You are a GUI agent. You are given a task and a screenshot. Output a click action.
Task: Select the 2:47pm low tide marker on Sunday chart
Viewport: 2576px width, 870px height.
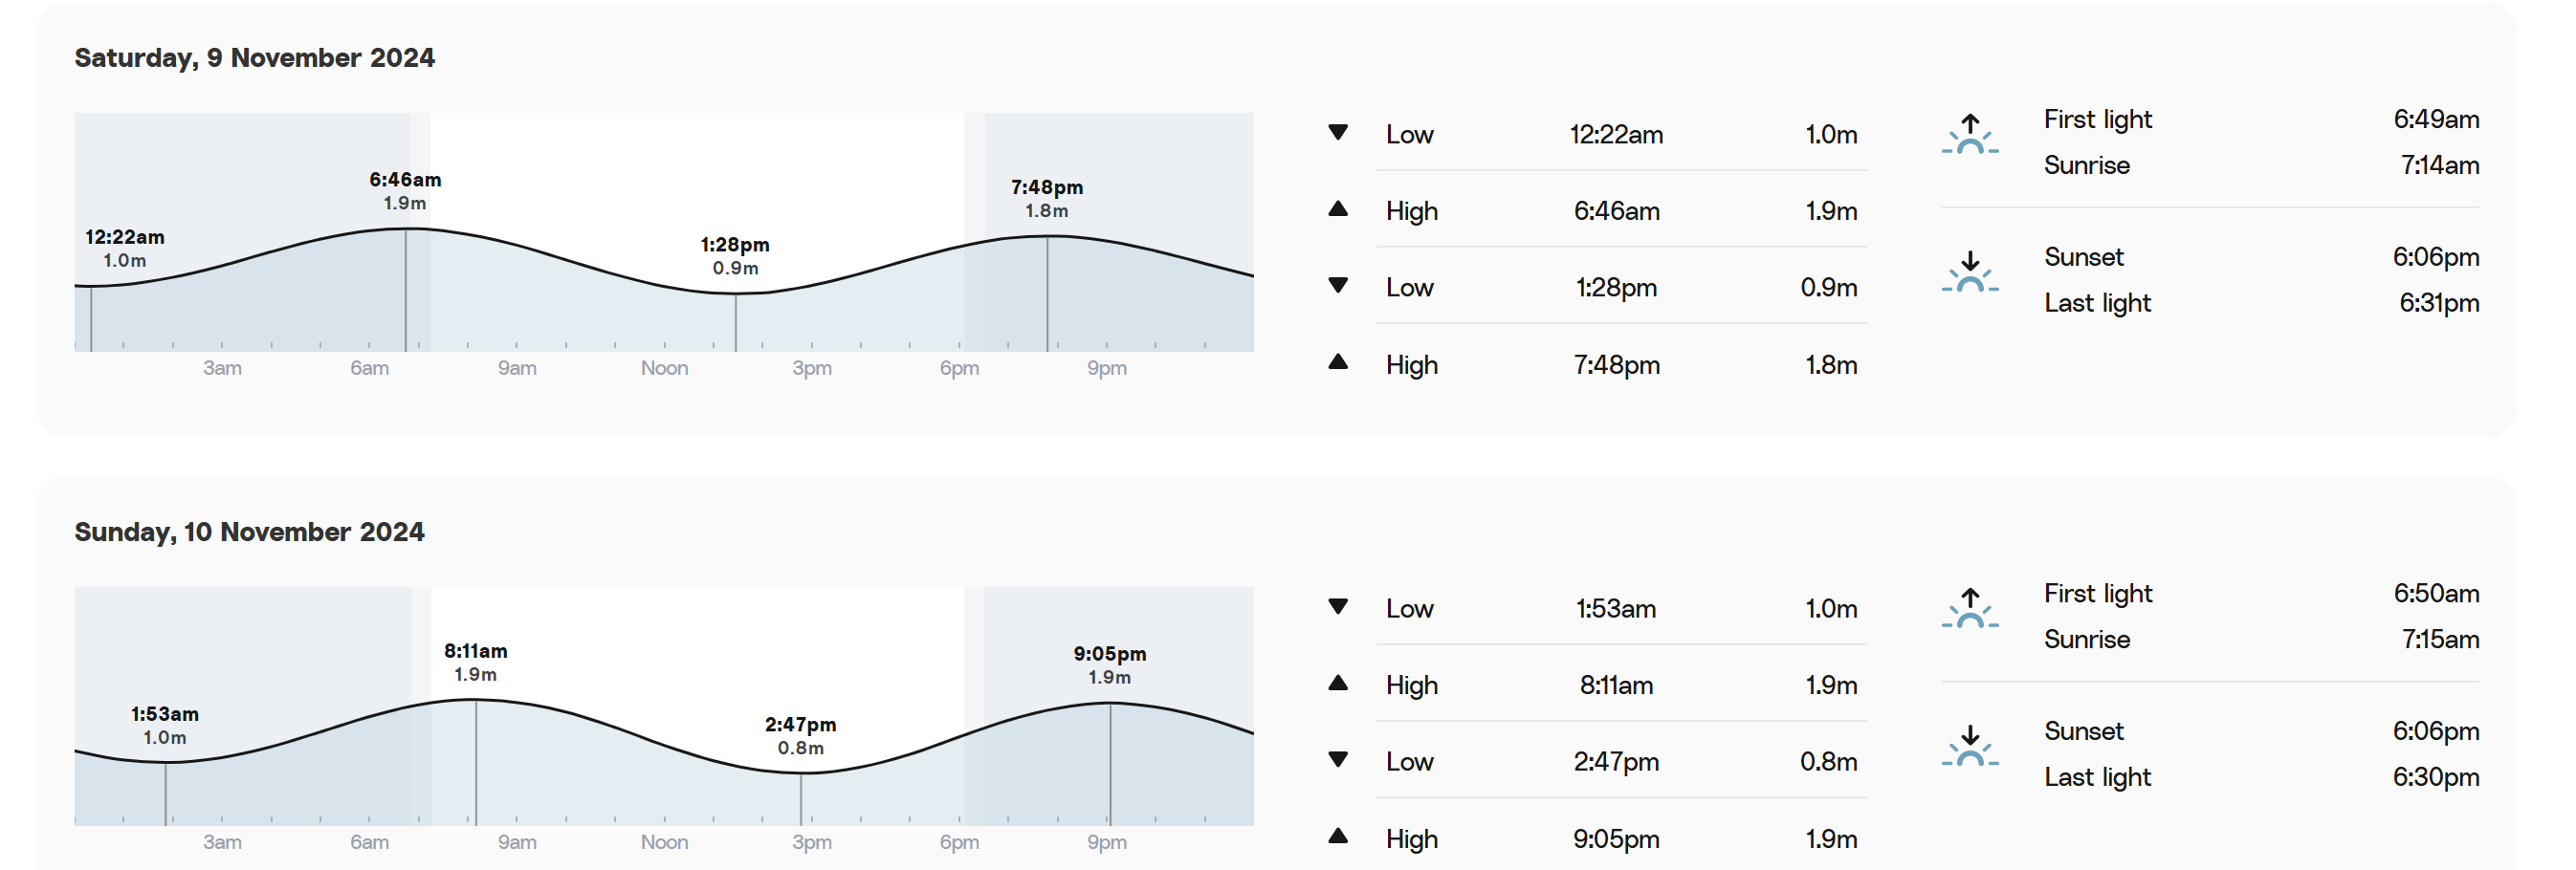(801, 735)
